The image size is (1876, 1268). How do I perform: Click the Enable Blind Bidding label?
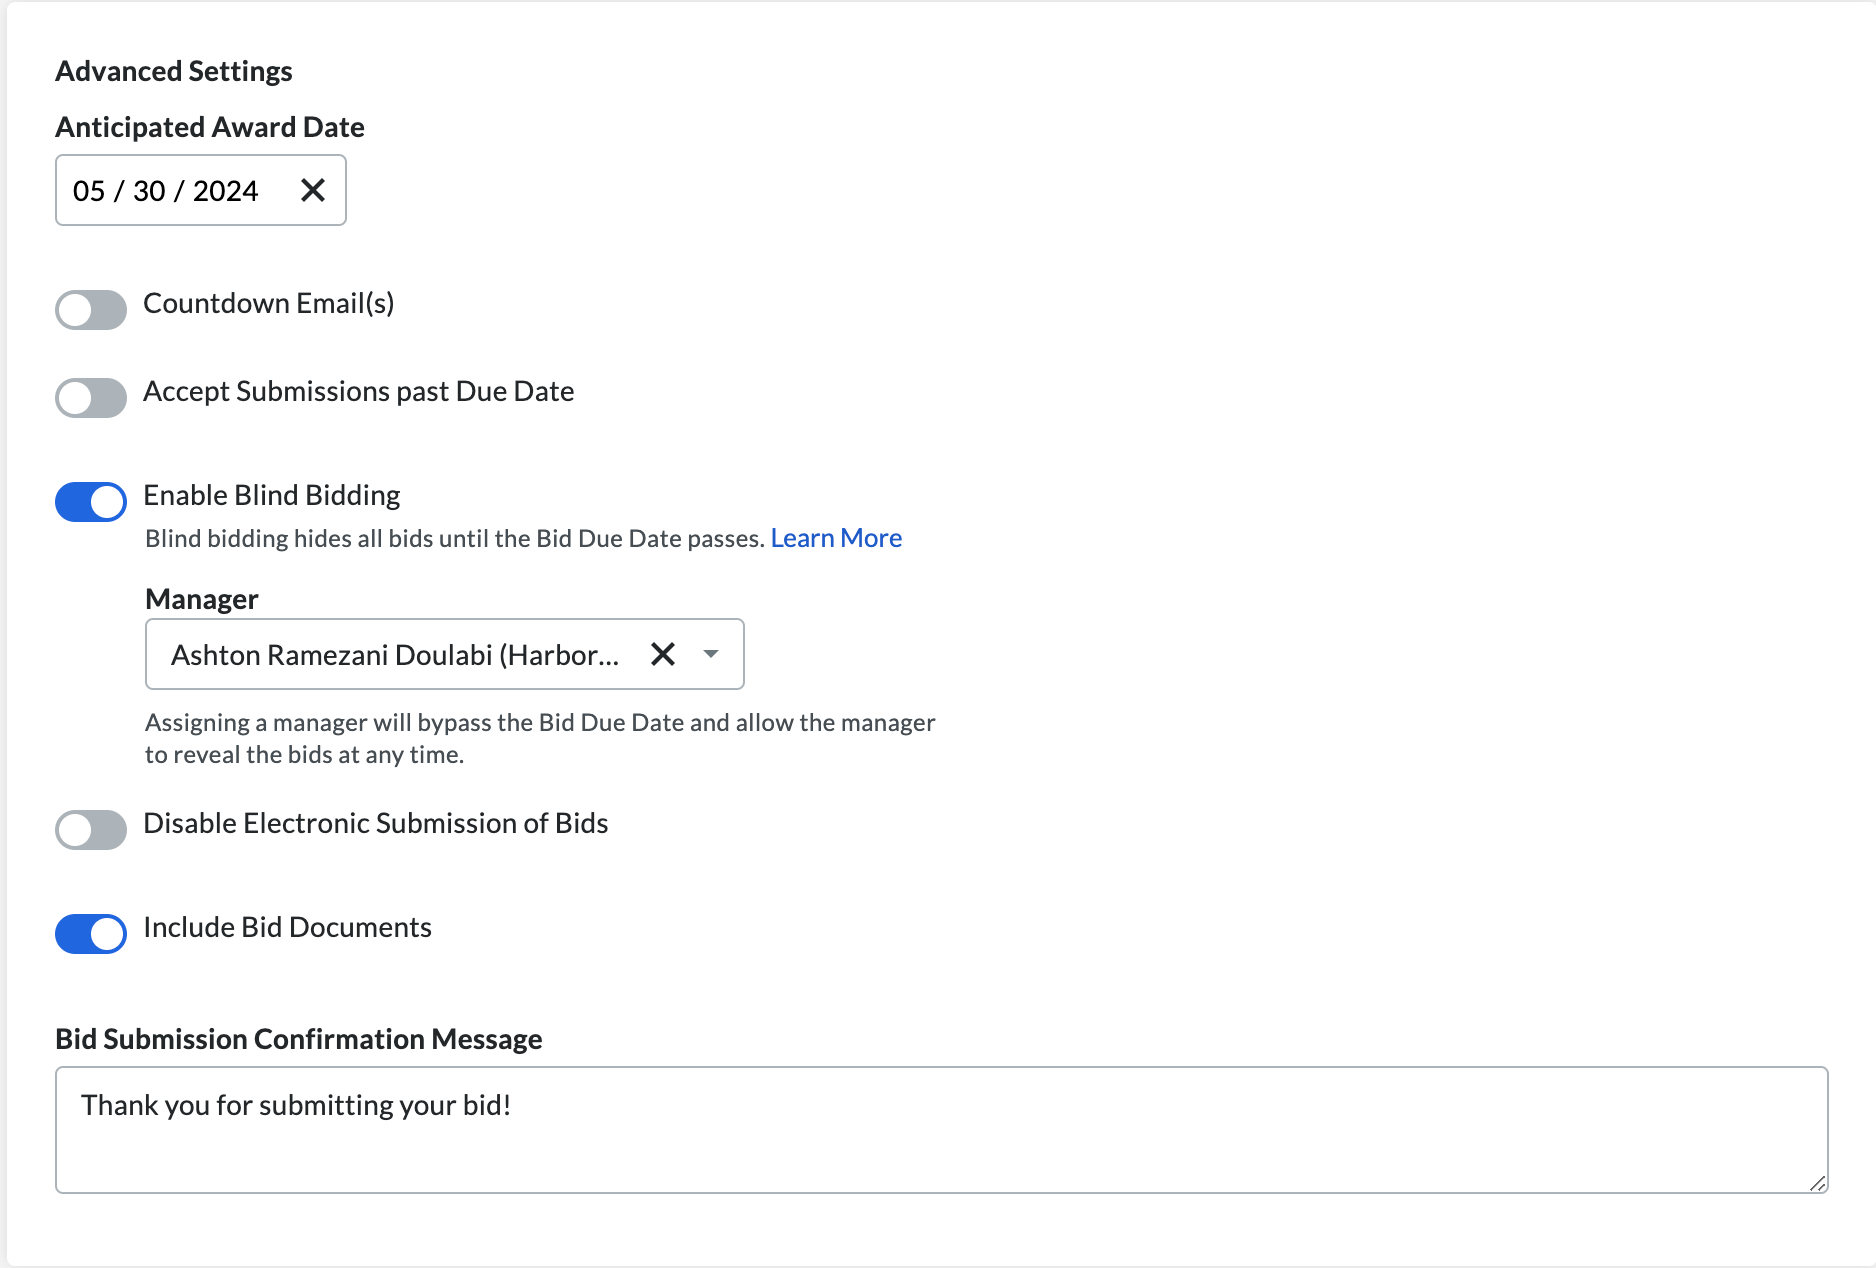[271, 495]
